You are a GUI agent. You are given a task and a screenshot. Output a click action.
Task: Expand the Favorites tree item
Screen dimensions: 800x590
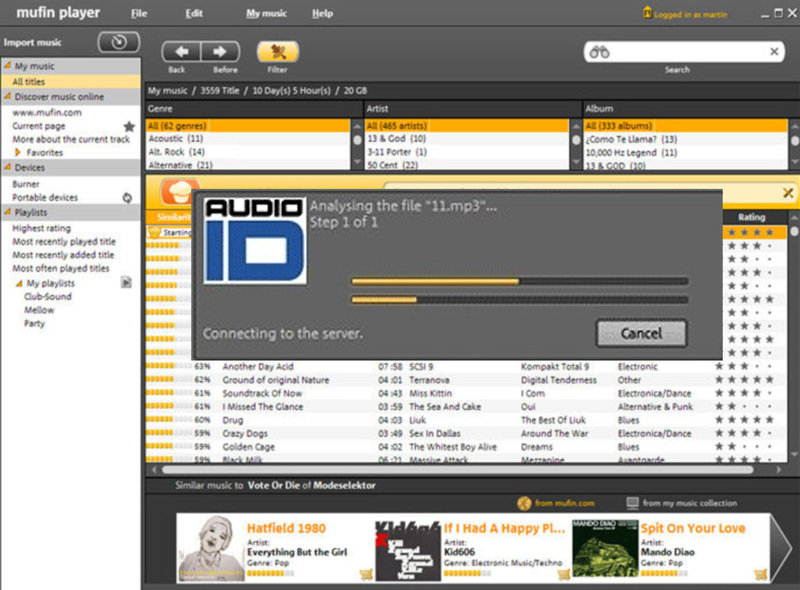tap(18, 153)
